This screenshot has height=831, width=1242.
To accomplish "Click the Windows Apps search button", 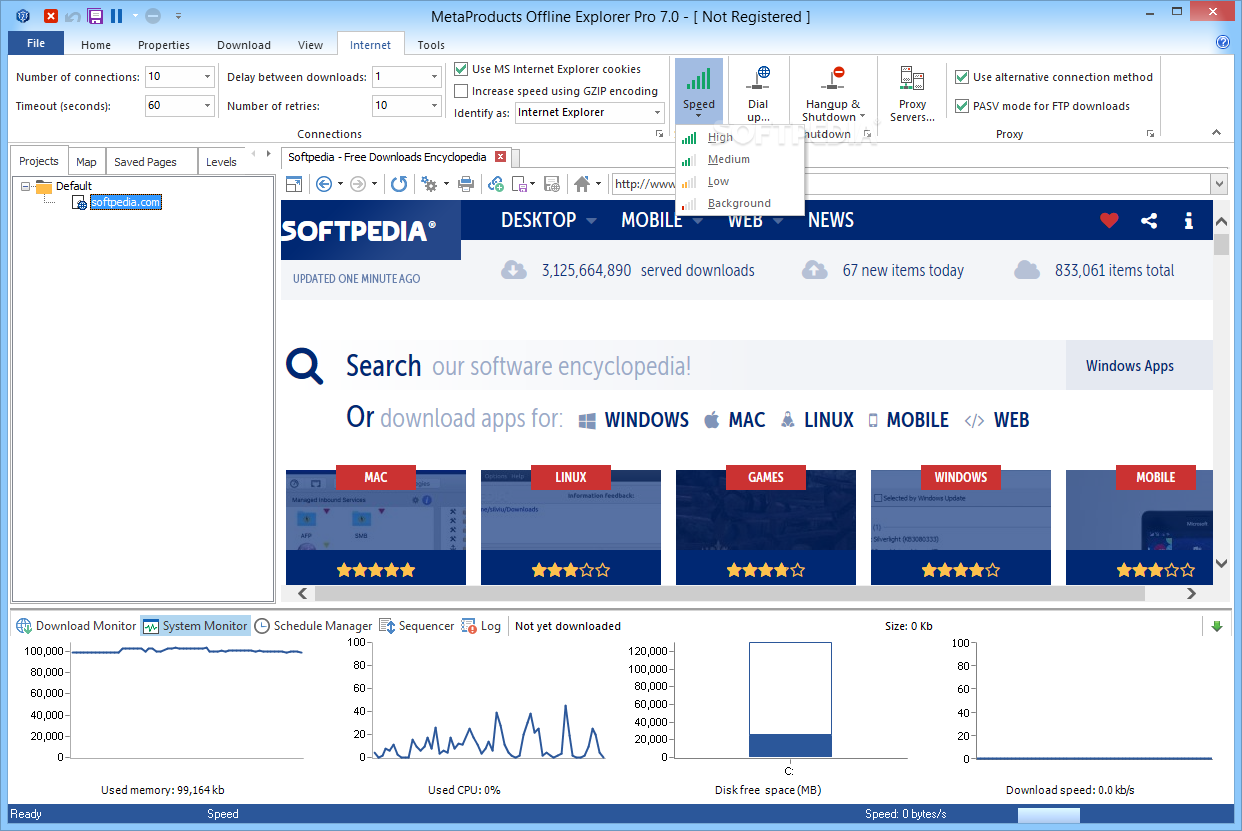I will [1139, 366].
